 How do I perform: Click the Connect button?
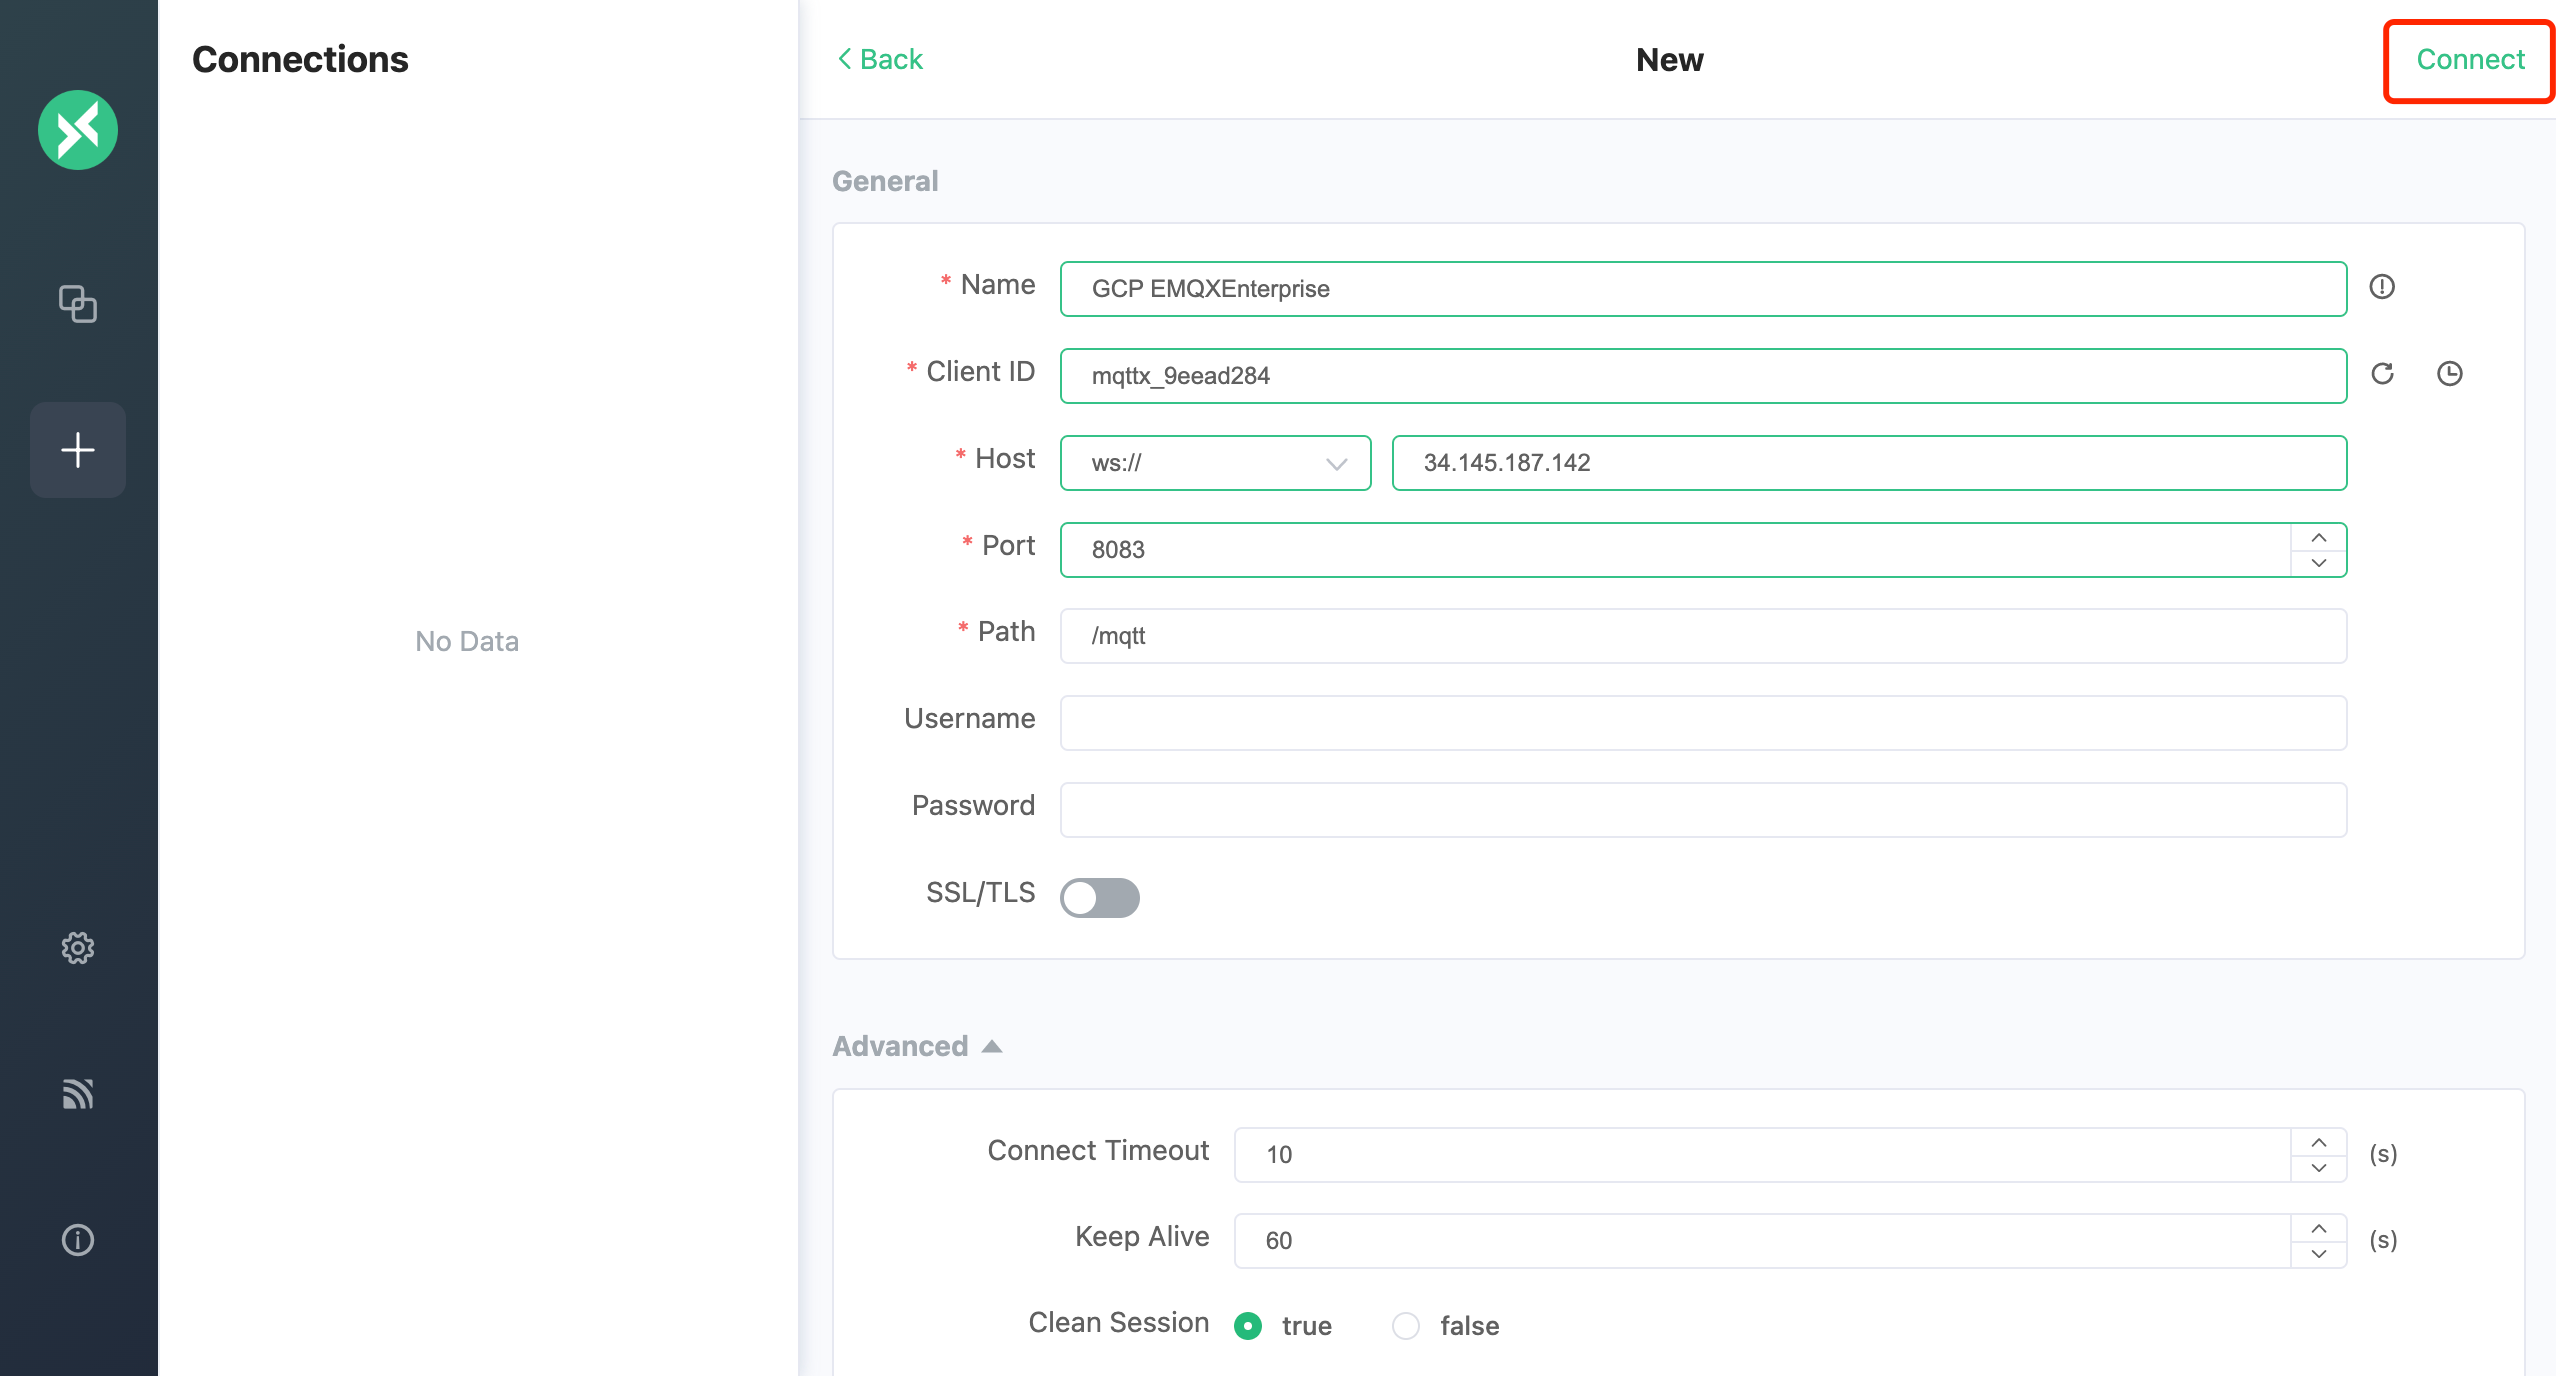pos(2468,59)
